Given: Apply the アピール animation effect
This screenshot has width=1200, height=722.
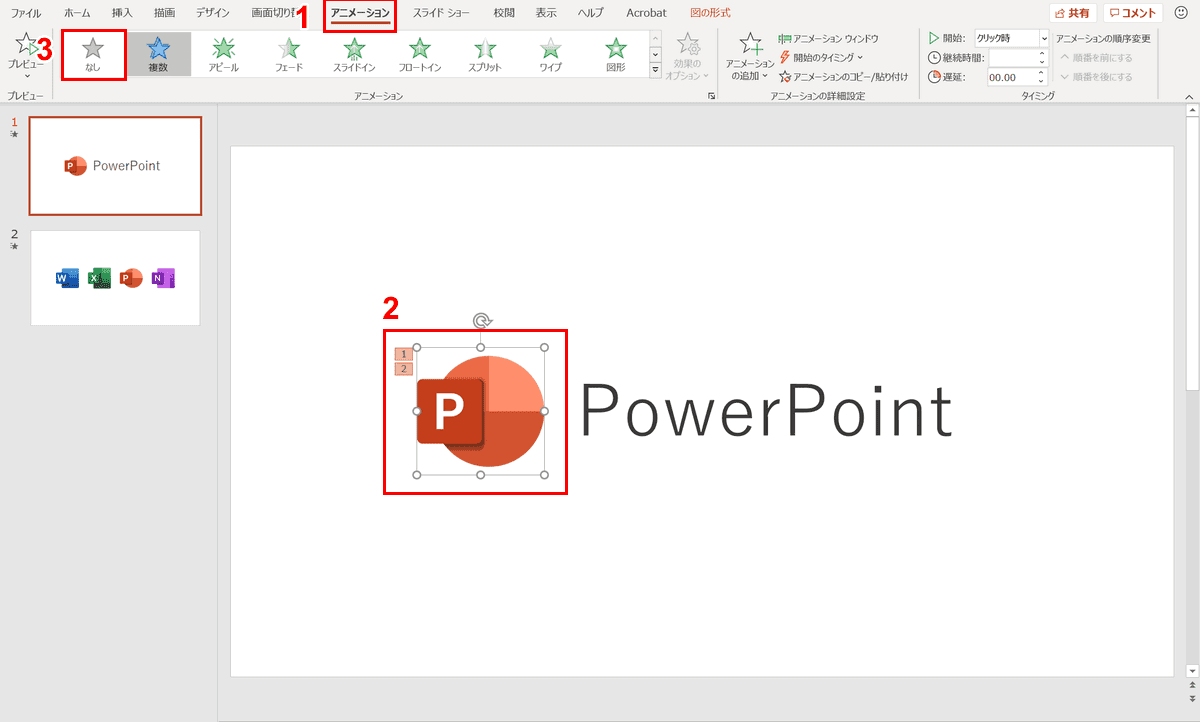Looking at the screenshot, I should pyautogui.click(x=223, y=55).
